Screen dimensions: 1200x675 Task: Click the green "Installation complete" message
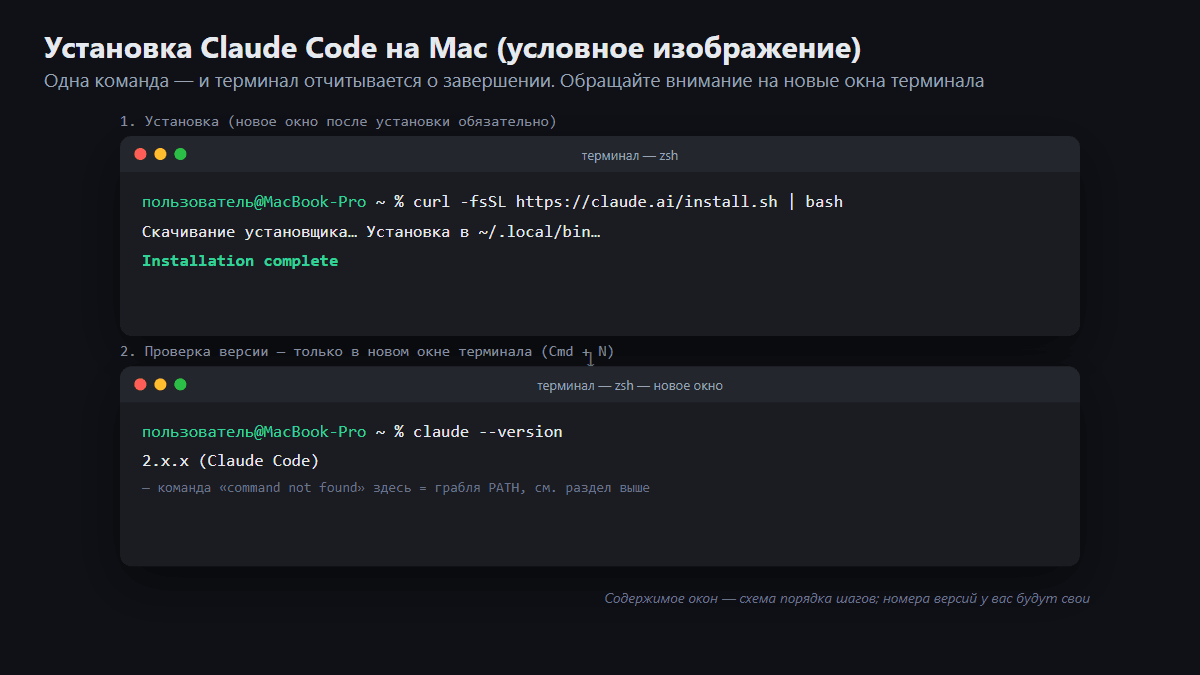point(240,261)
